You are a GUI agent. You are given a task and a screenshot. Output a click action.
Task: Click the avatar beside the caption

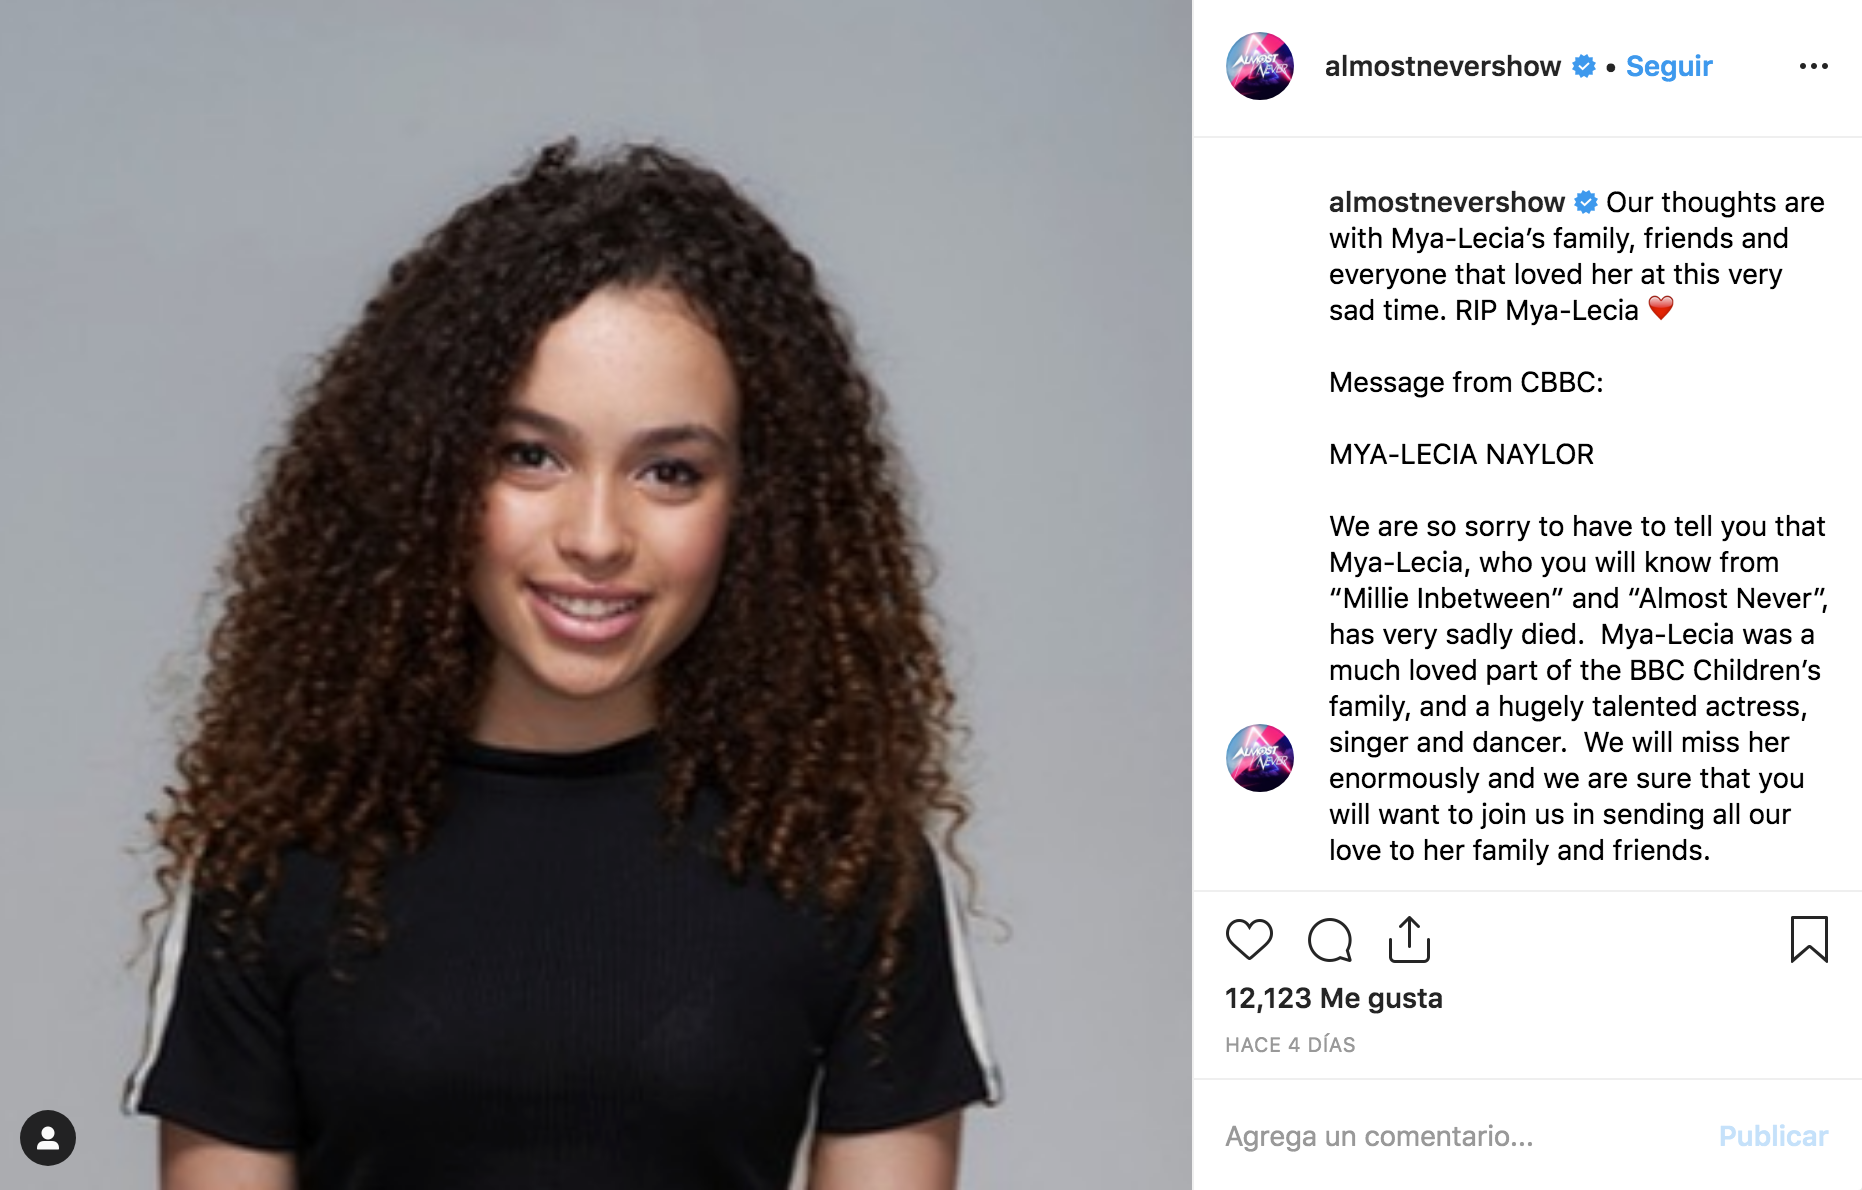[1260, 758]
